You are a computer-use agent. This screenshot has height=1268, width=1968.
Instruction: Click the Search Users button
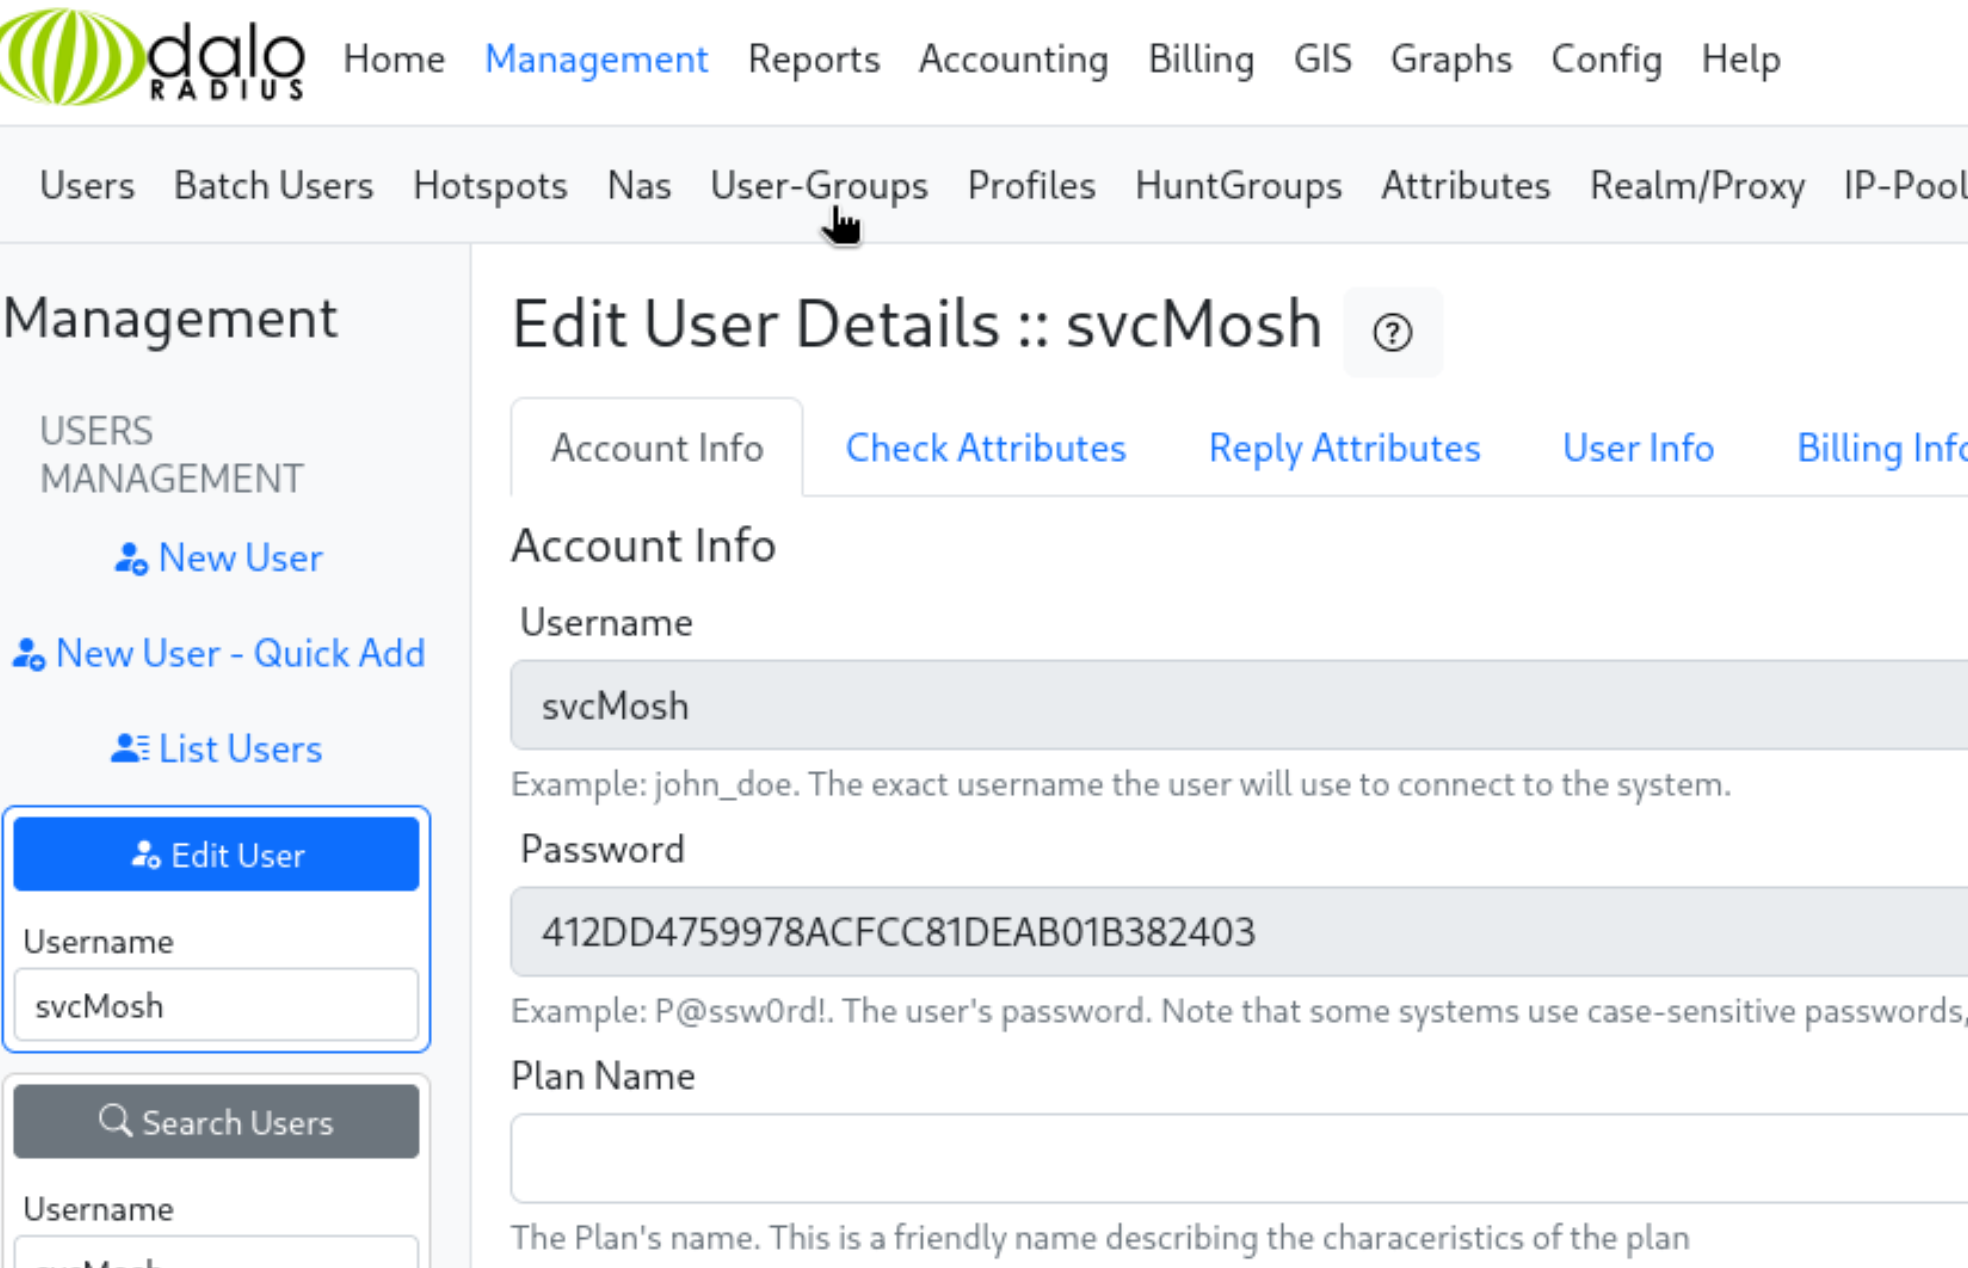click(216, 1121)
